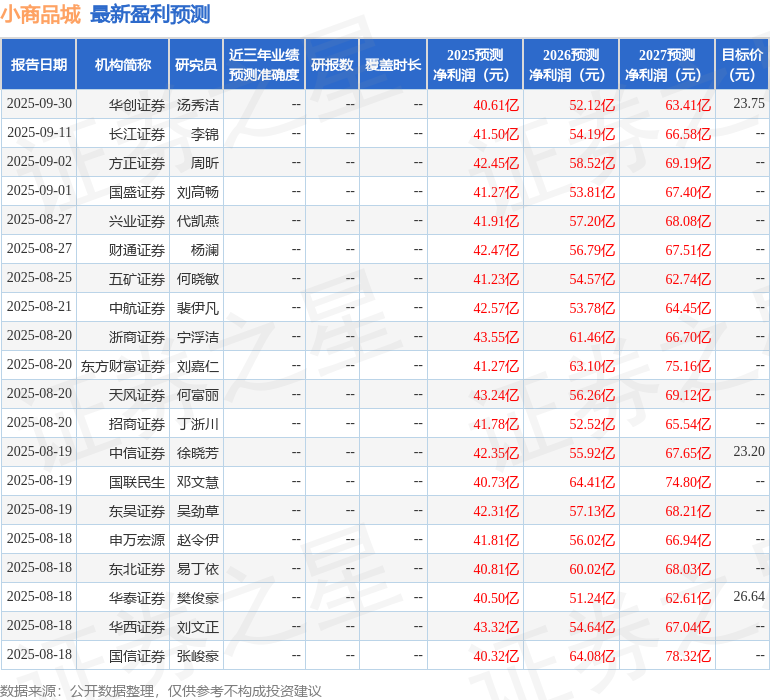
Task: Sort by 2025预测净利润 column header
Action: pos(475,65)
